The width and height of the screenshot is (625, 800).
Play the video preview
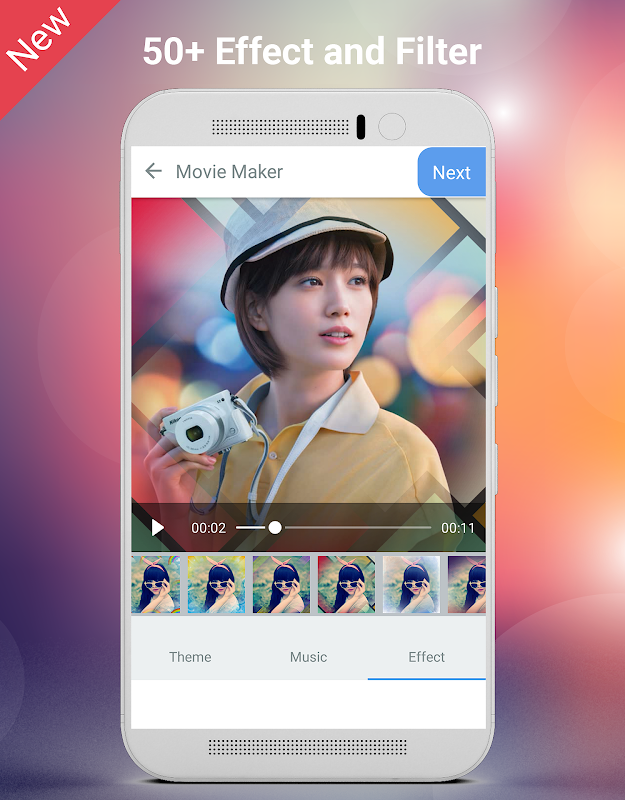pos(158,528)
